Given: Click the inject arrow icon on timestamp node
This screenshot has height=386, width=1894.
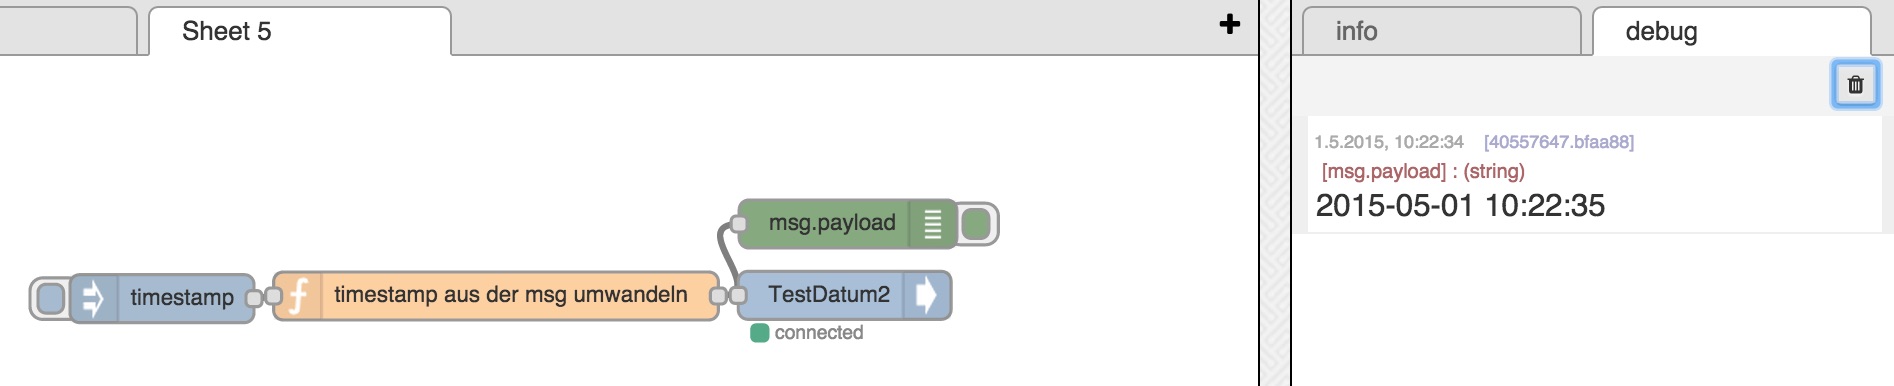Looking at the screenshot, I should tap(93, 298).
